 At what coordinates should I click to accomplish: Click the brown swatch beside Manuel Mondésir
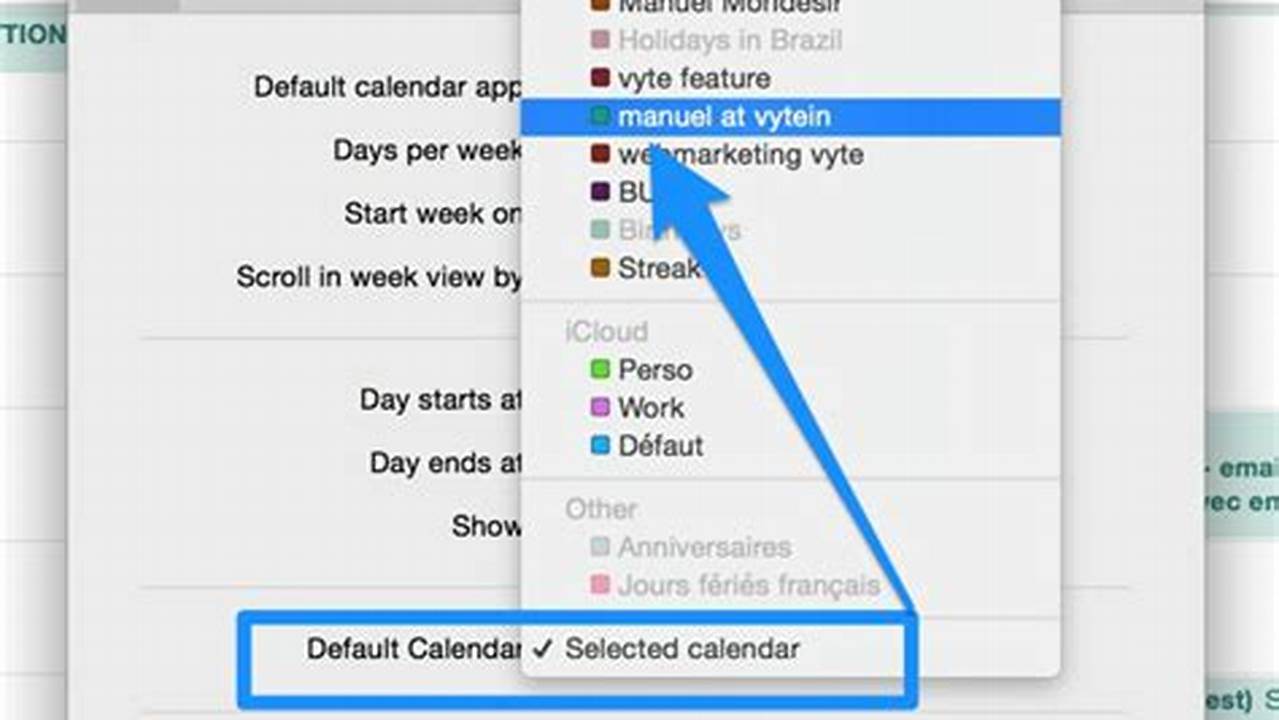(600, 5)
